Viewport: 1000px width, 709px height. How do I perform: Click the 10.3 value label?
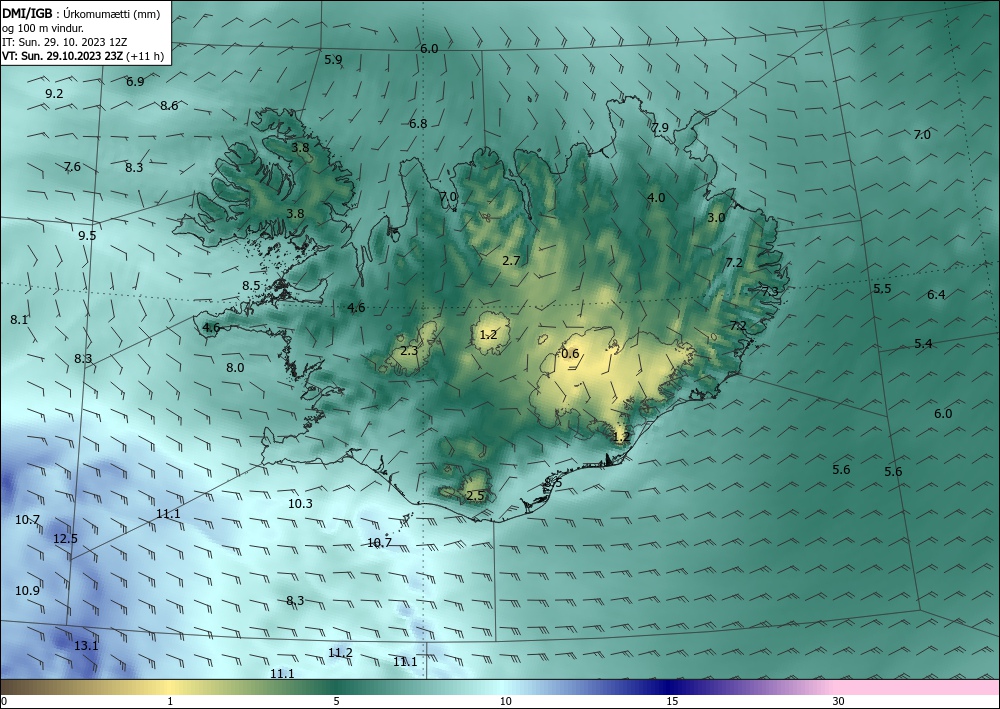(300, 504)
